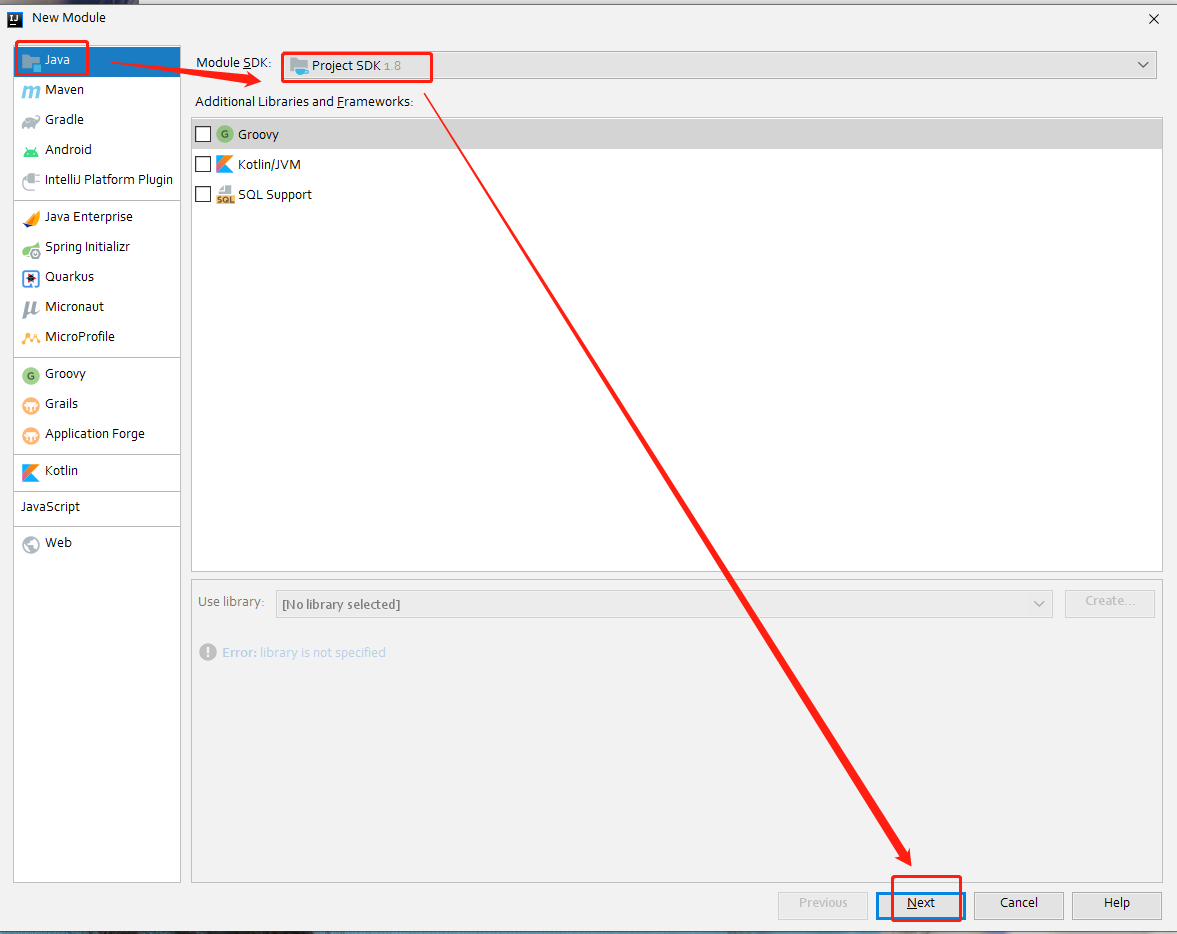Click the IntelliJ Platform Plugin label
1177x934 pixels.
109,179
